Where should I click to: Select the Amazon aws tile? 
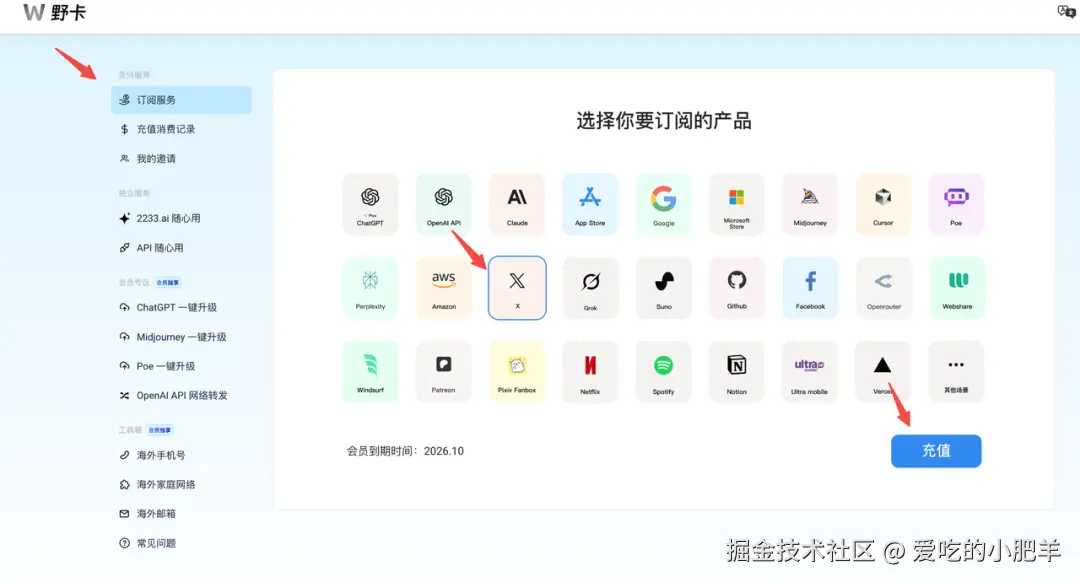click(444, 288)
